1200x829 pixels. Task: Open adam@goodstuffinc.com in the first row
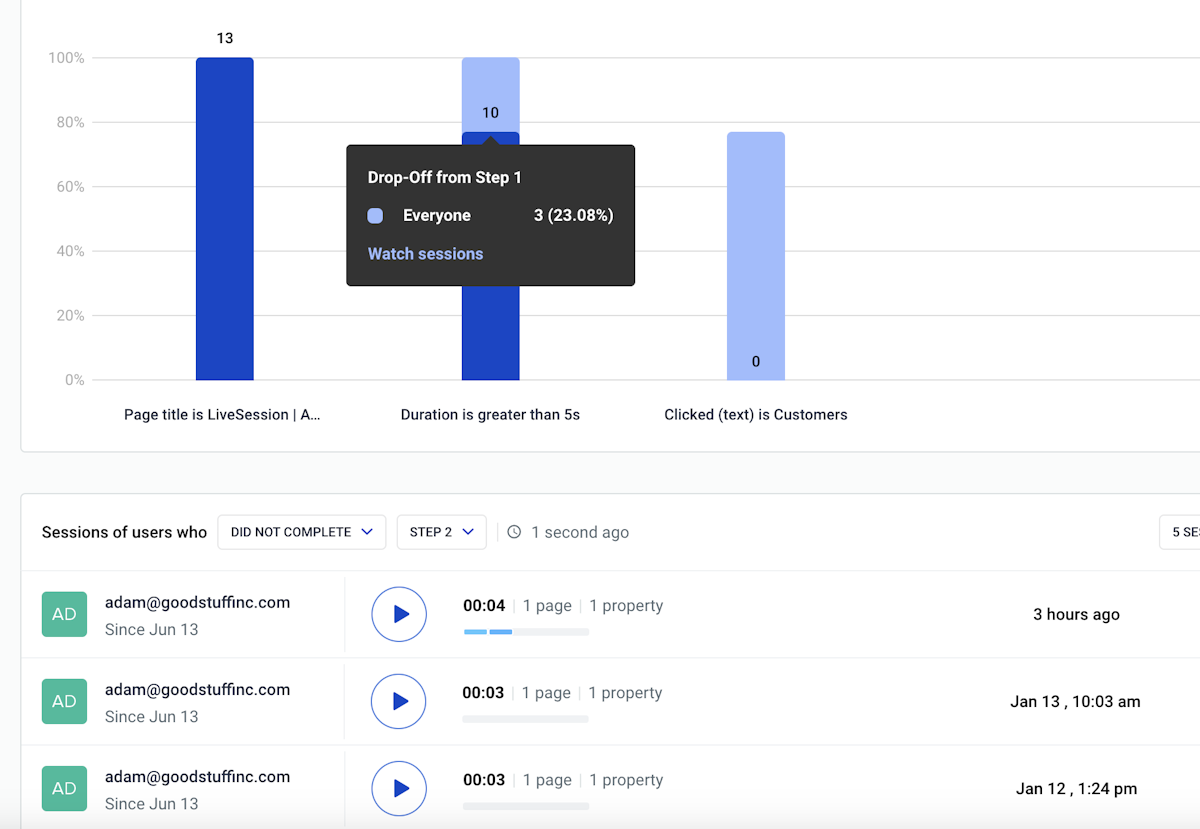(x=197, y=602)
